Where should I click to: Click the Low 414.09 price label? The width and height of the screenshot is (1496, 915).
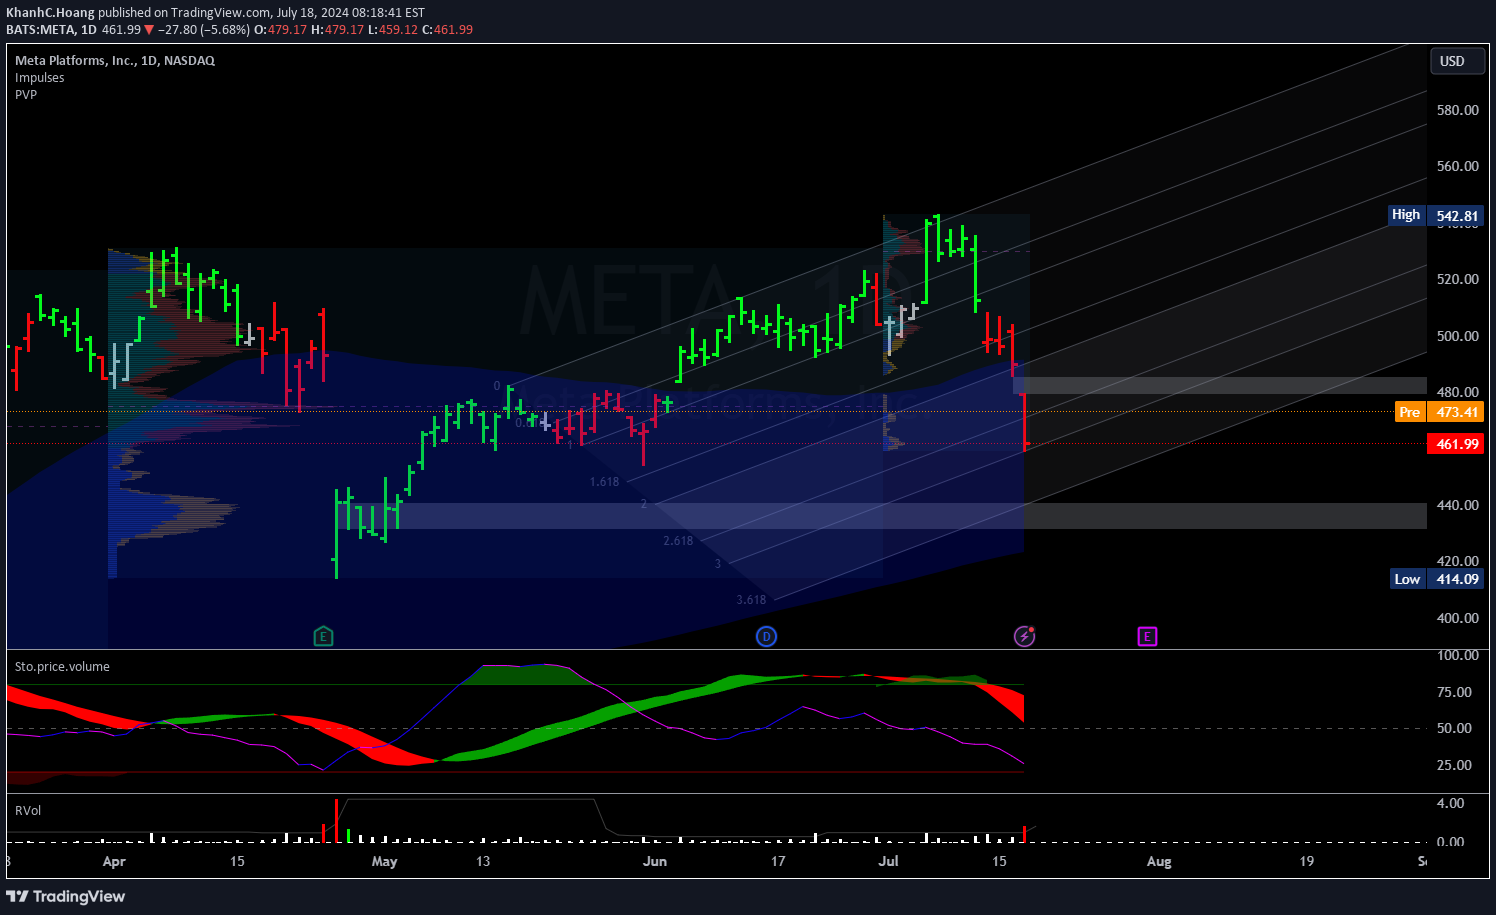coord(1437,579)
